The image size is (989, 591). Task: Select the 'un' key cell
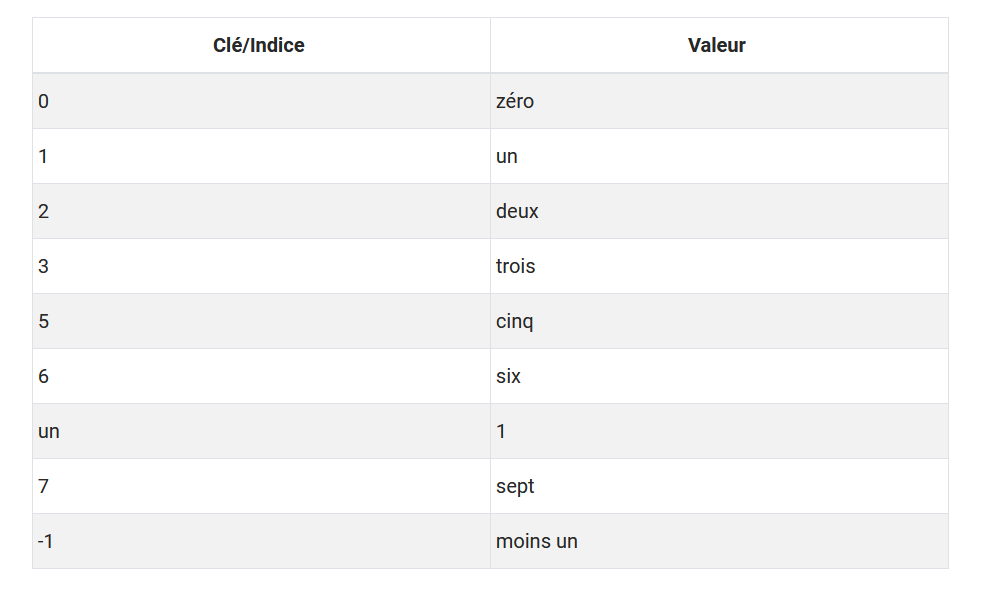[x=49, y=431]
